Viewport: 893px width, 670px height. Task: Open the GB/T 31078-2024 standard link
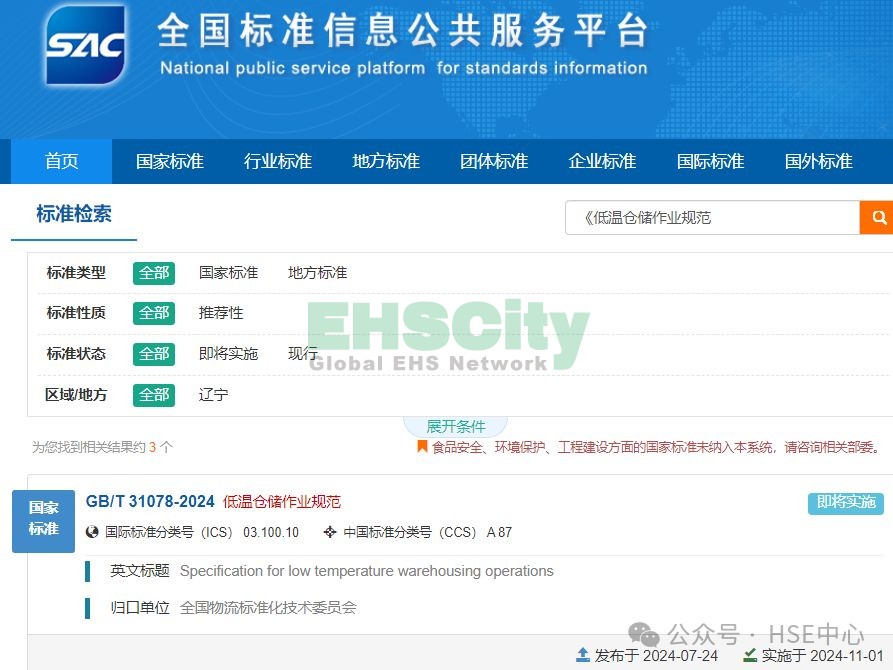coord(150,501)
